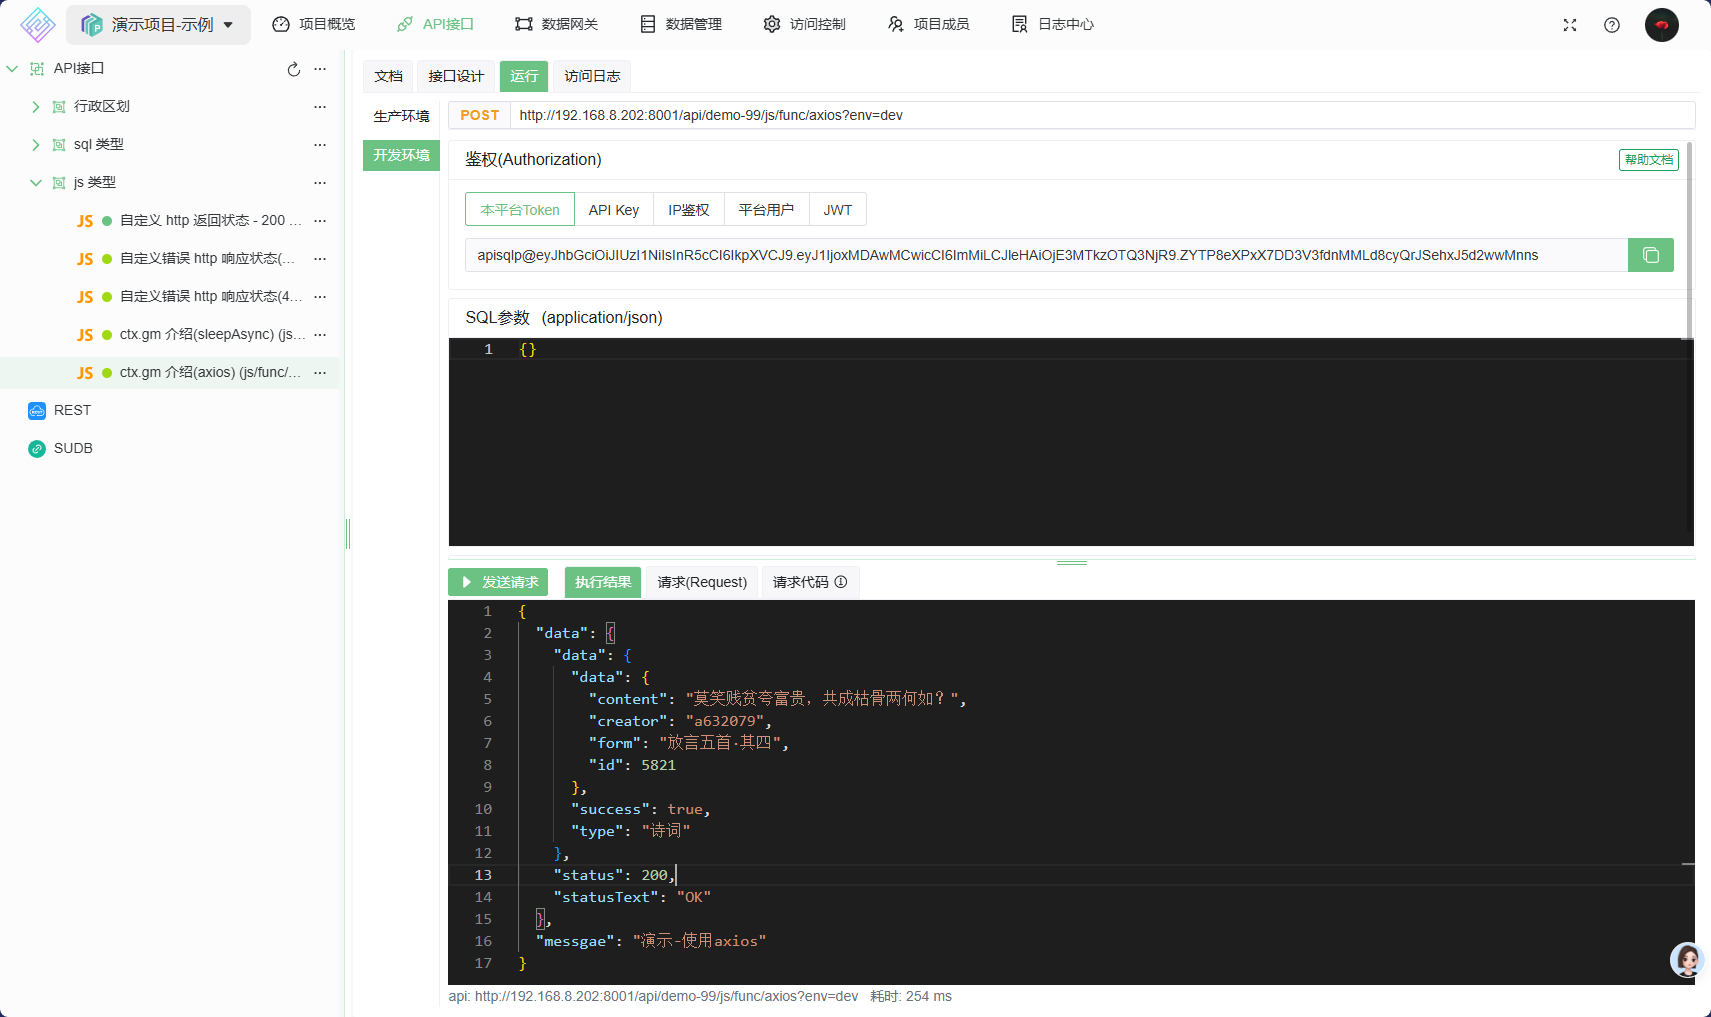Collapse the js 类型 tree node
The height and width of the screenshot is (1017, 1711).
36,182
